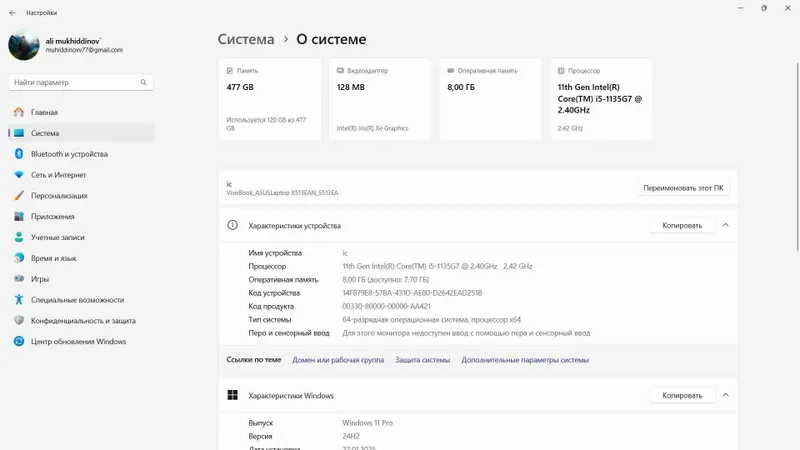800x450 pixels.
Task: Click the vertical scrollbar on the right
Action: coord(797,157)
